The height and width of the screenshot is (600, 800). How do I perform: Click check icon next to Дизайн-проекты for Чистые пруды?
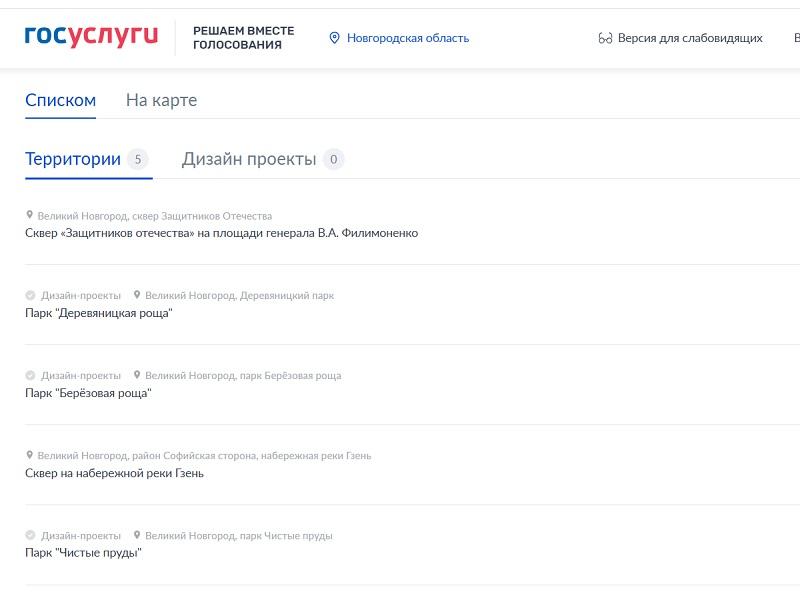(x=30, y=535)
